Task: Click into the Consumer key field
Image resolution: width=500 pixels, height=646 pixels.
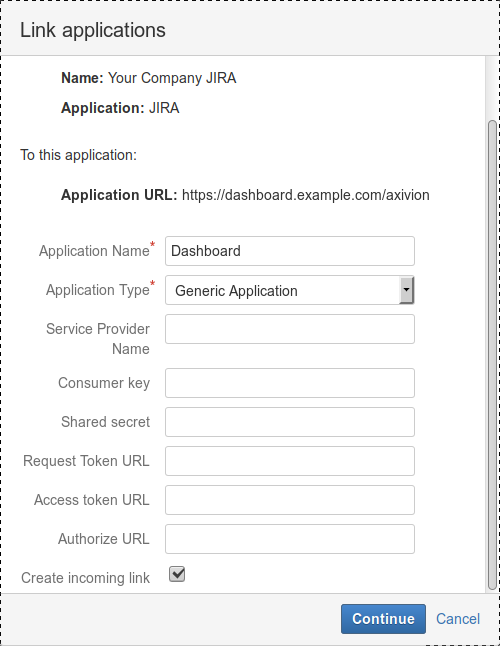Action: coord(290,383)
